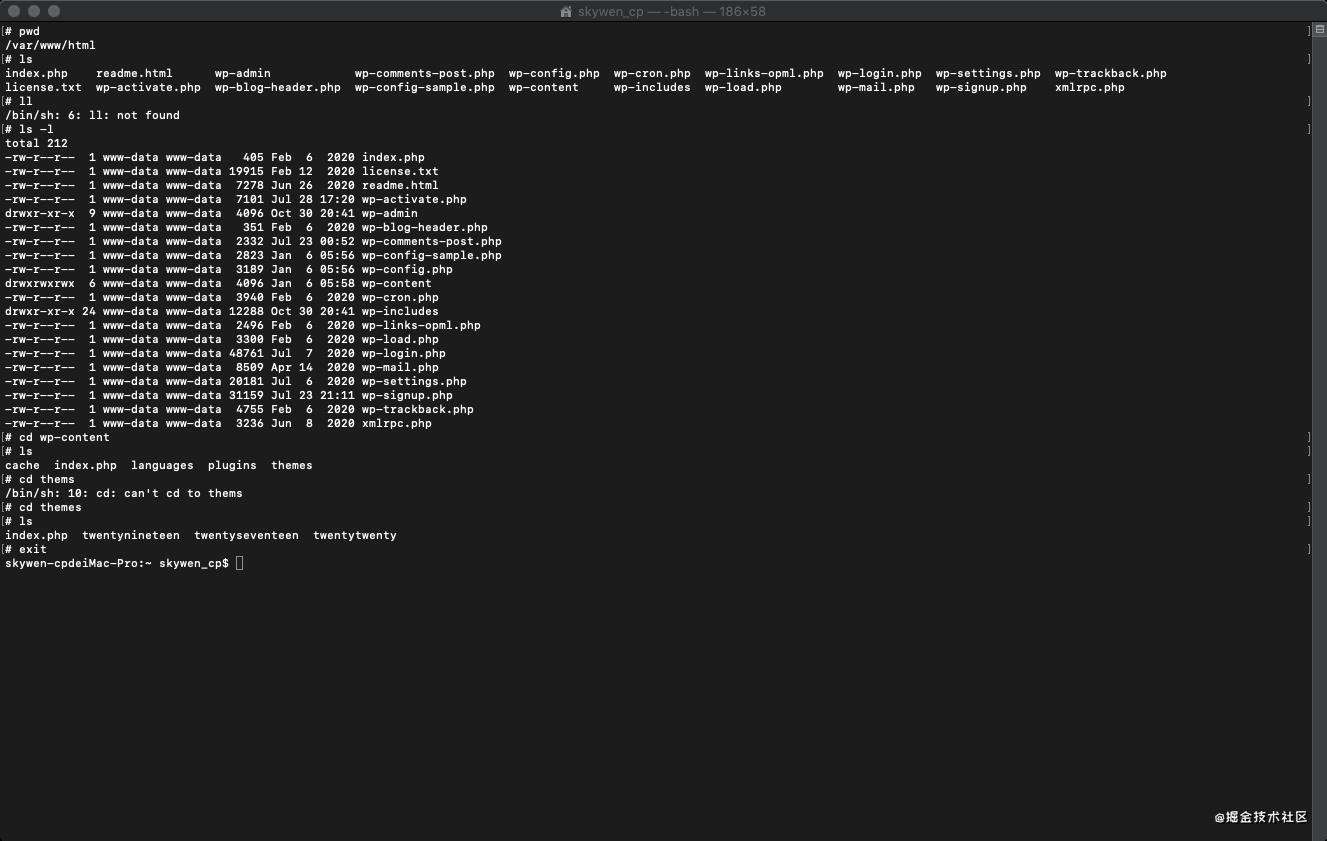Click 'cache' in wp-content ls output
The height and width of the screenshot is (841, 1327).
click(x=22, y=465)
